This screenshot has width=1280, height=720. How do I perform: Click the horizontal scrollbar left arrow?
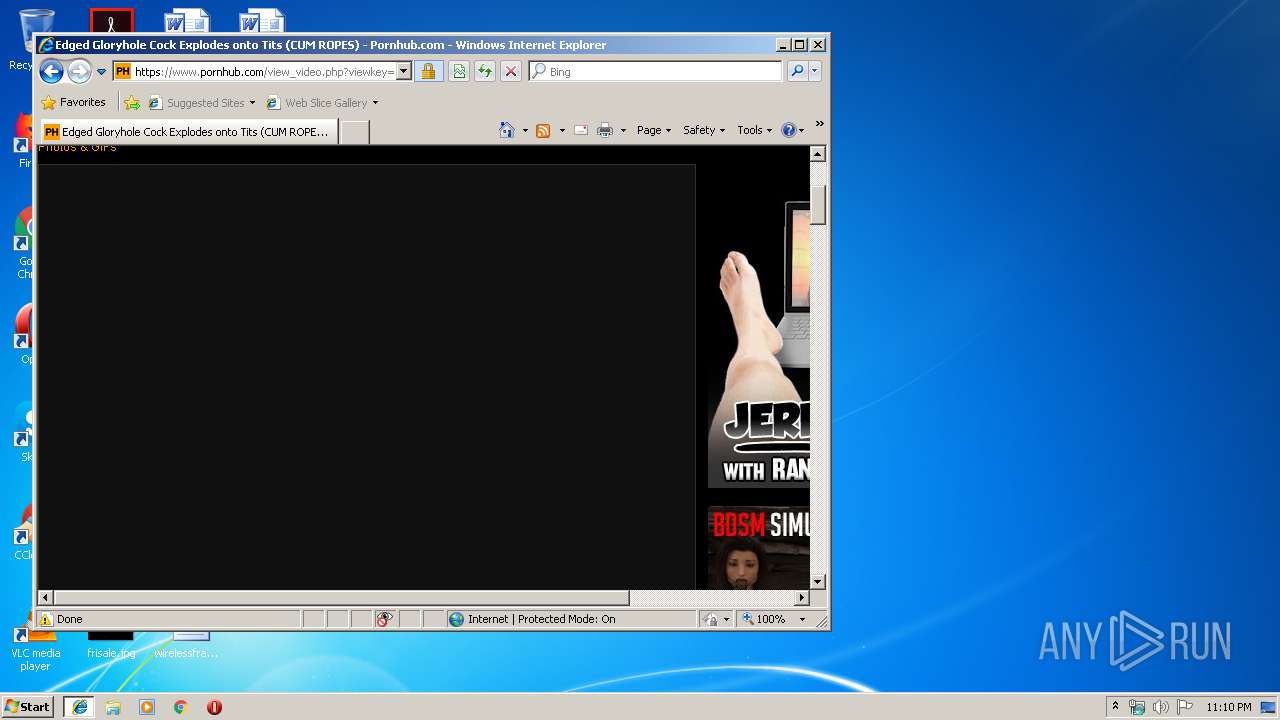click(45, 597)
